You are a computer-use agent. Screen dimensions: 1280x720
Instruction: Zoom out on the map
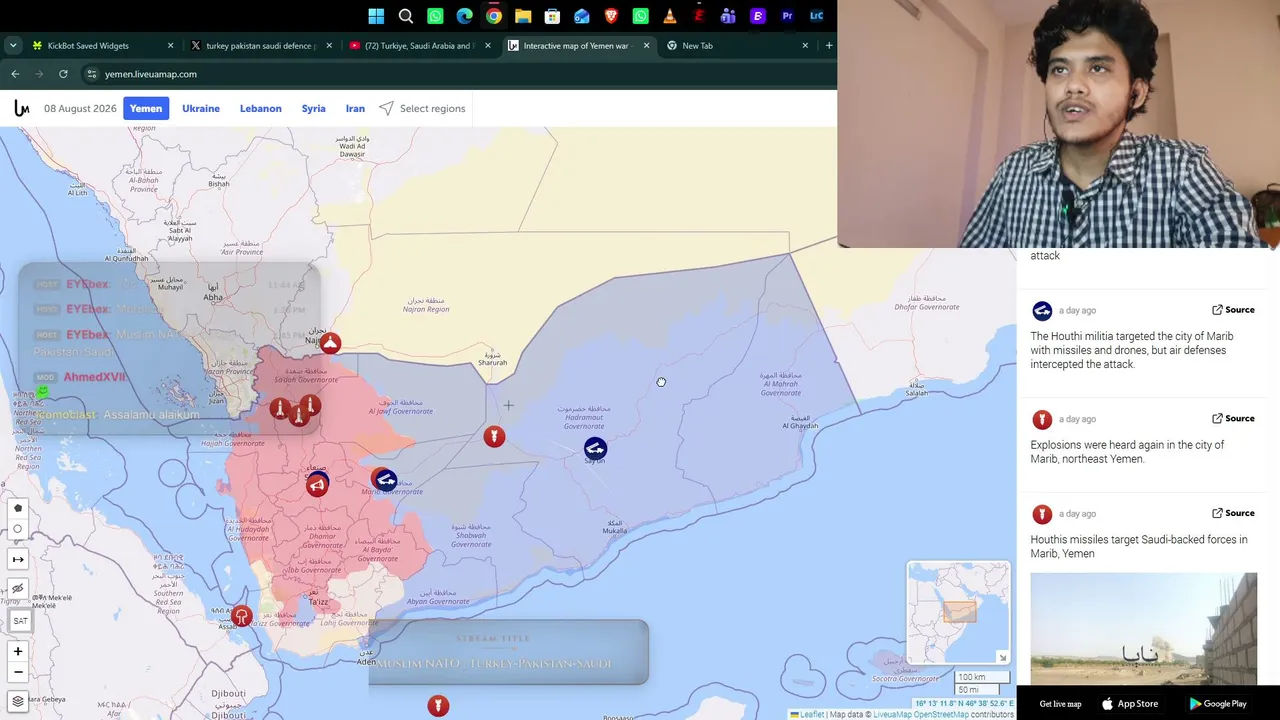coord(18,672)
